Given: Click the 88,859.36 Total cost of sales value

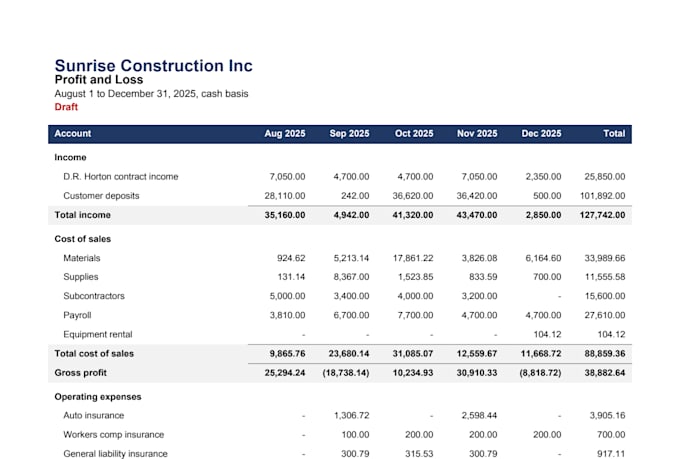Looking at the screenshot, I should (605, 354).
